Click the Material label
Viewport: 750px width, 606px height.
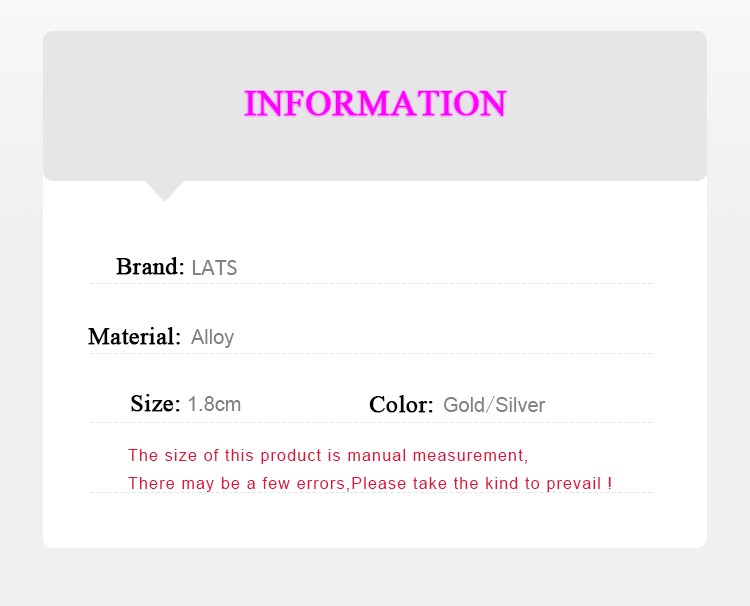134,337
